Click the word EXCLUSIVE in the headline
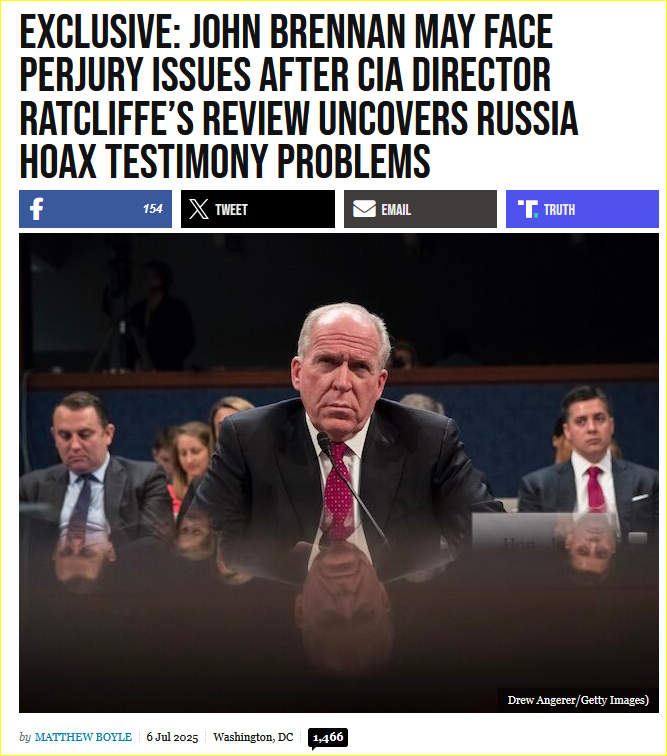667x756 pixels. 100,32
